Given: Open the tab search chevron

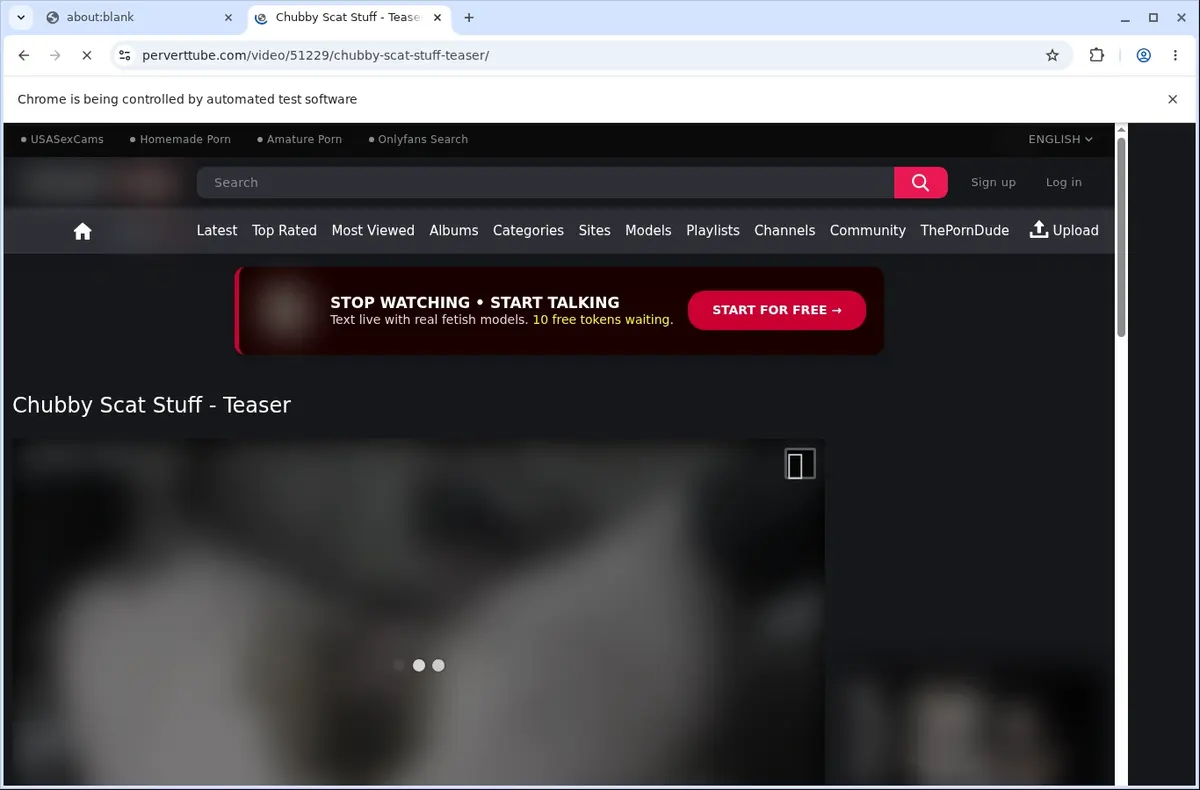Looking at the screenshot, I should tap(20, 17).
